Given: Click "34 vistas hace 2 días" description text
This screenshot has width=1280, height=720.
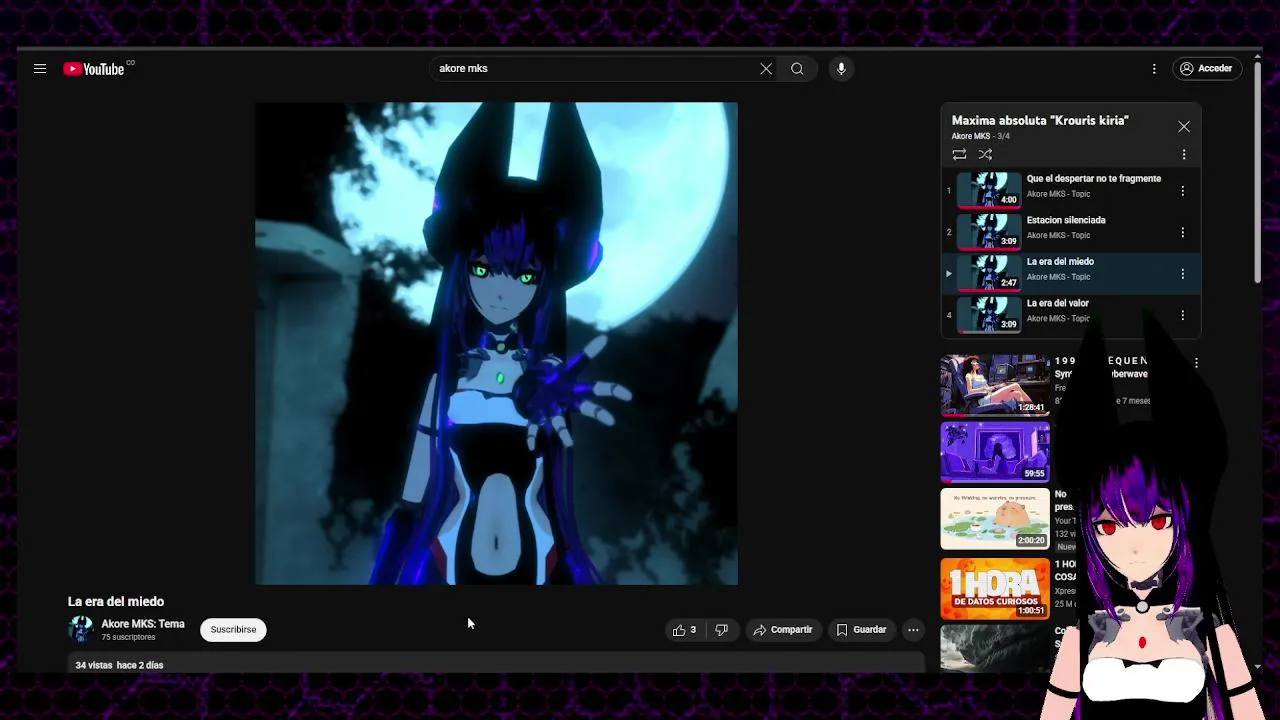Looking at the screenshot, I should 119,665.
